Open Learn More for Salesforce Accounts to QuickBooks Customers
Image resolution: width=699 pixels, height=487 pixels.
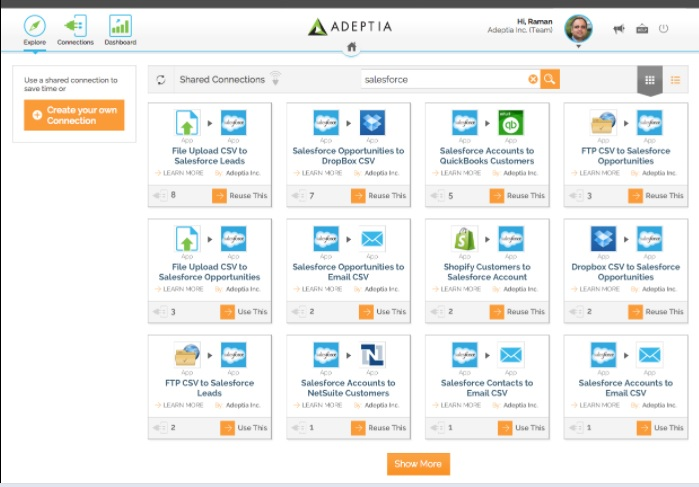point(456,173)
